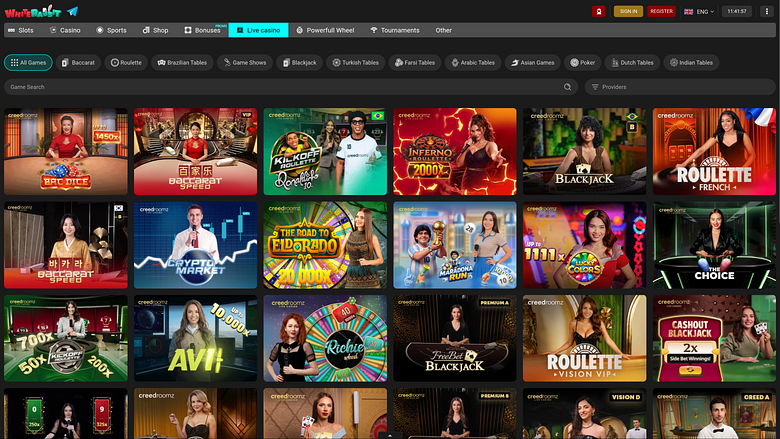Open the Brazilian Blackjack table
The width and height of the screenshot is (780, 439).
pos(585,151)
